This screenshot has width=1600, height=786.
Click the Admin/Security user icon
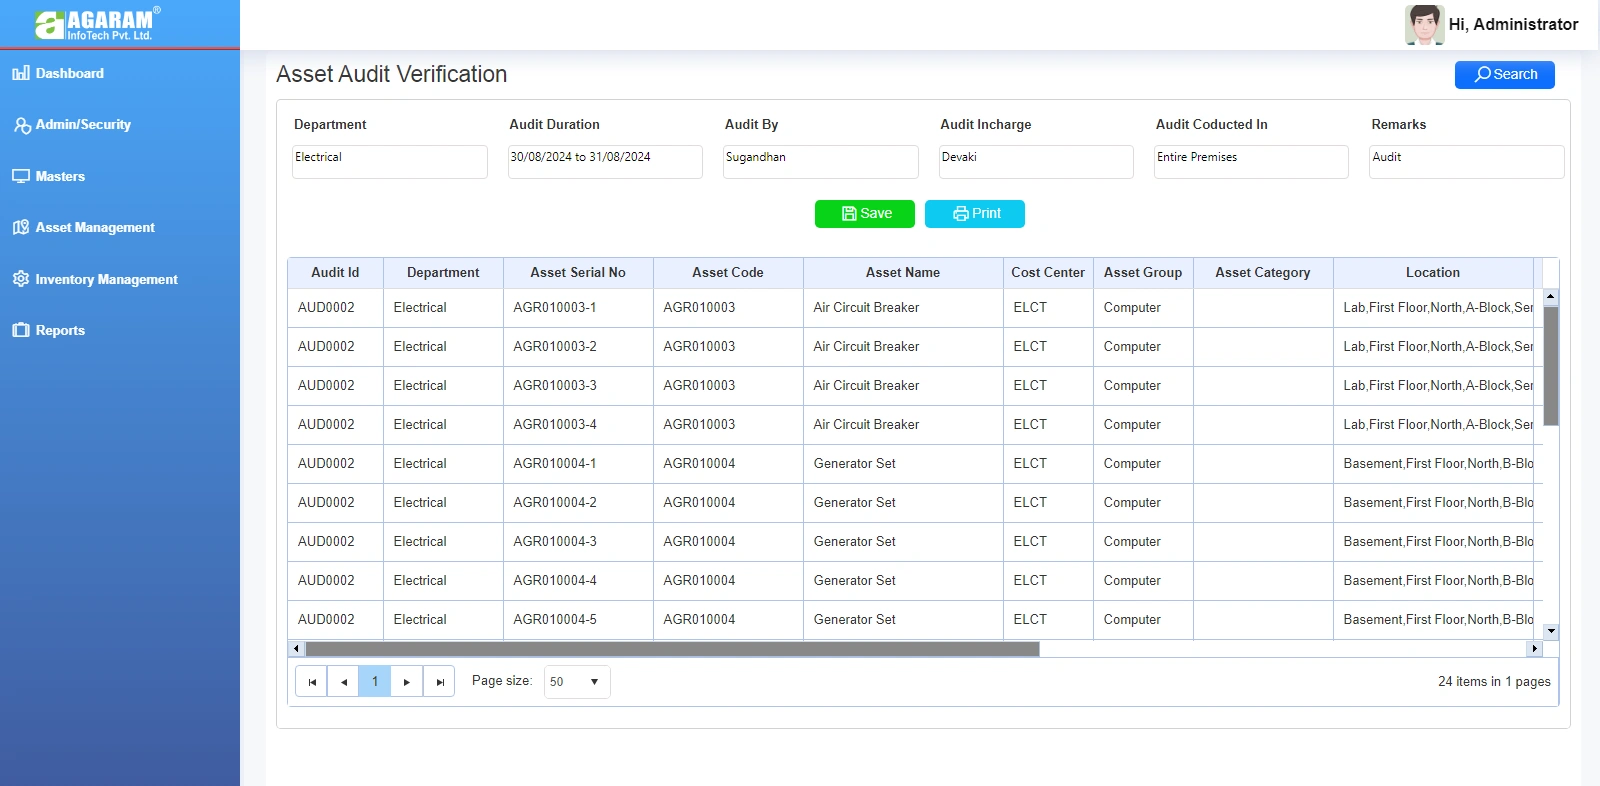pos(22,125)
